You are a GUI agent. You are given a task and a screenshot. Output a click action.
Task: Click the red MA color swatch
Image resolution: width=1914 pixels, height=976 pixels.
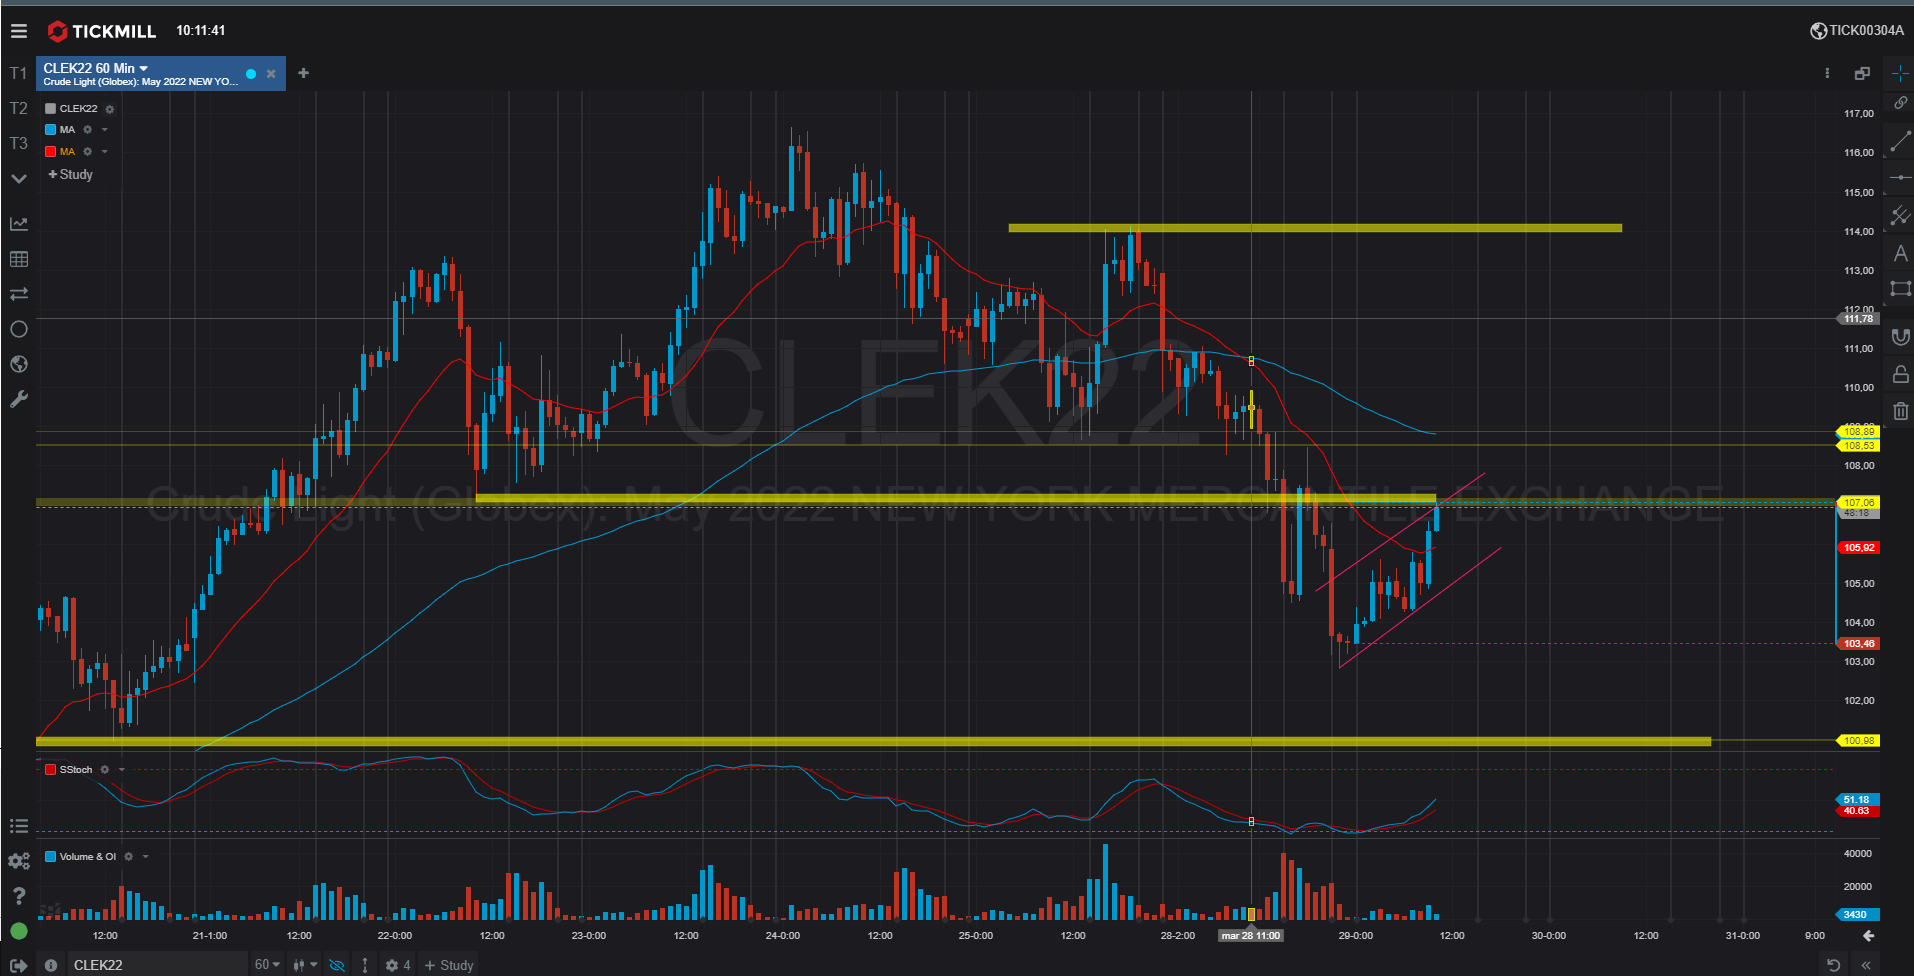(x=50, y=152)
